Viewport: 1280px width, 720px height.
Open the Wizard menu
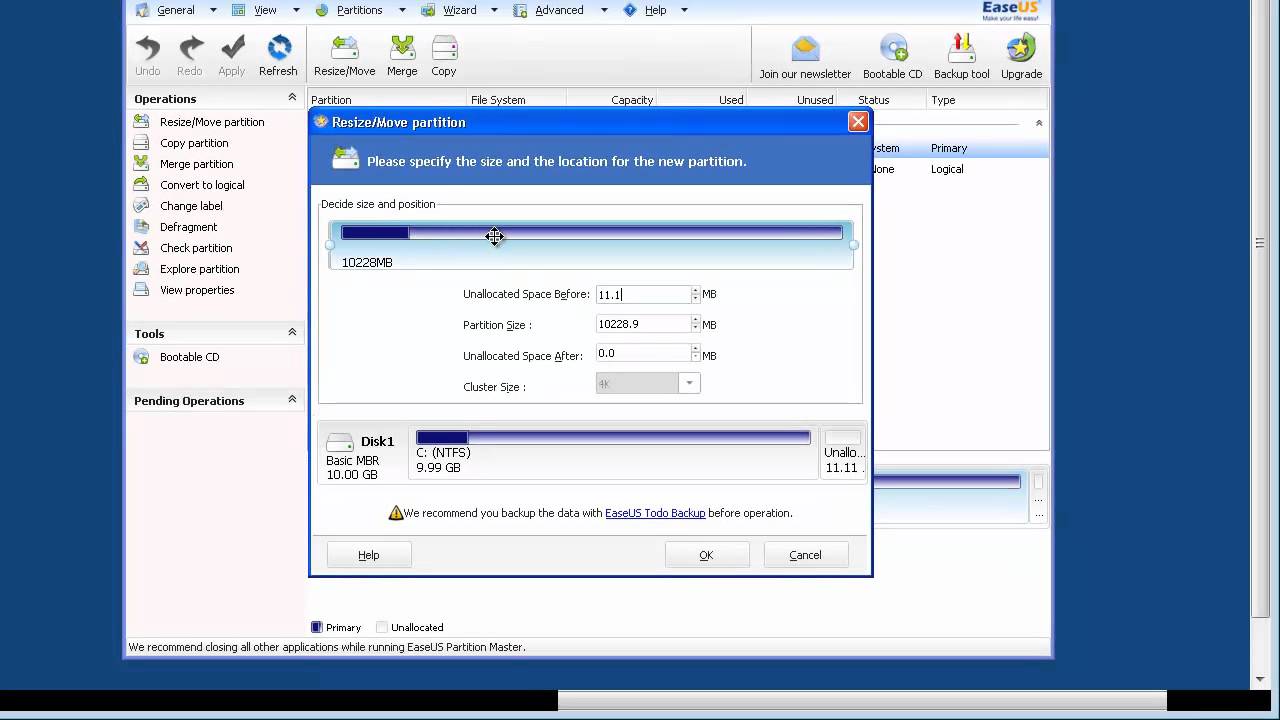[460, 10]
